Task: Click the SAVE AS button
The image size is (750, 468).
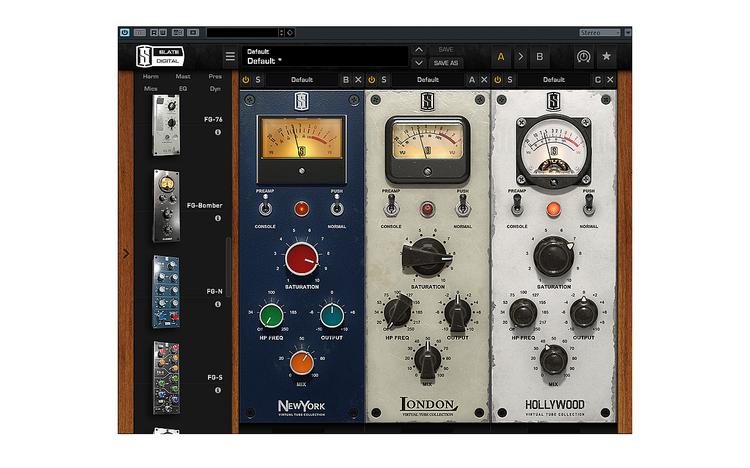Action: (x=446, y=63)
